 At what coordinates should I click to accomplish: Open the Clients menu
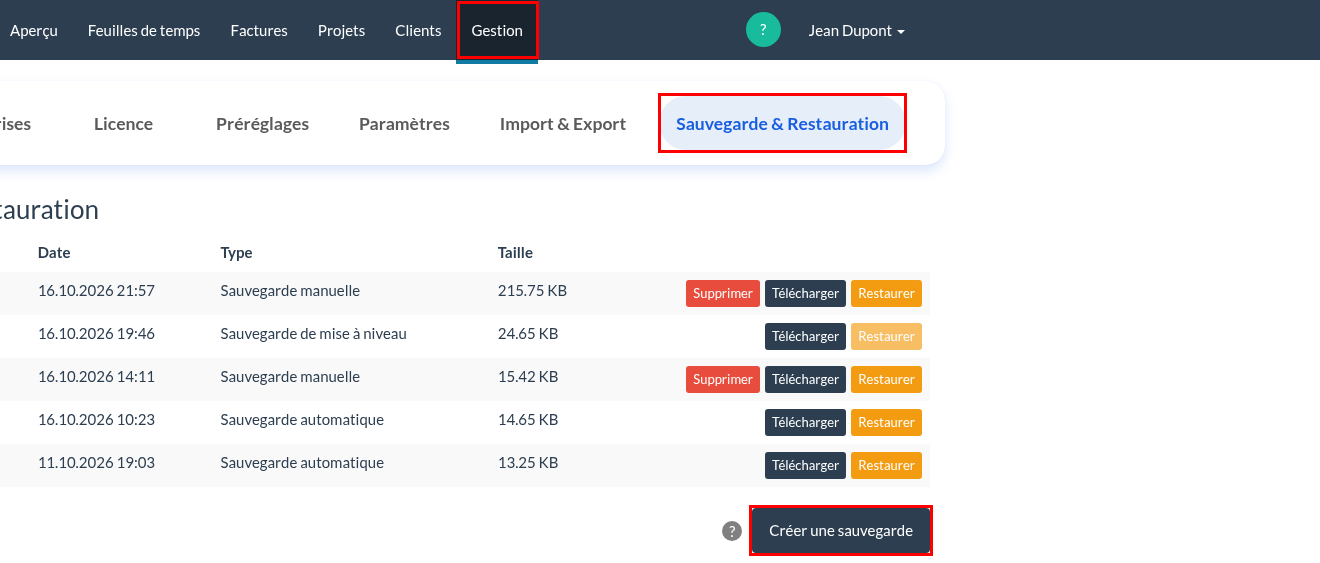[418, 31]
